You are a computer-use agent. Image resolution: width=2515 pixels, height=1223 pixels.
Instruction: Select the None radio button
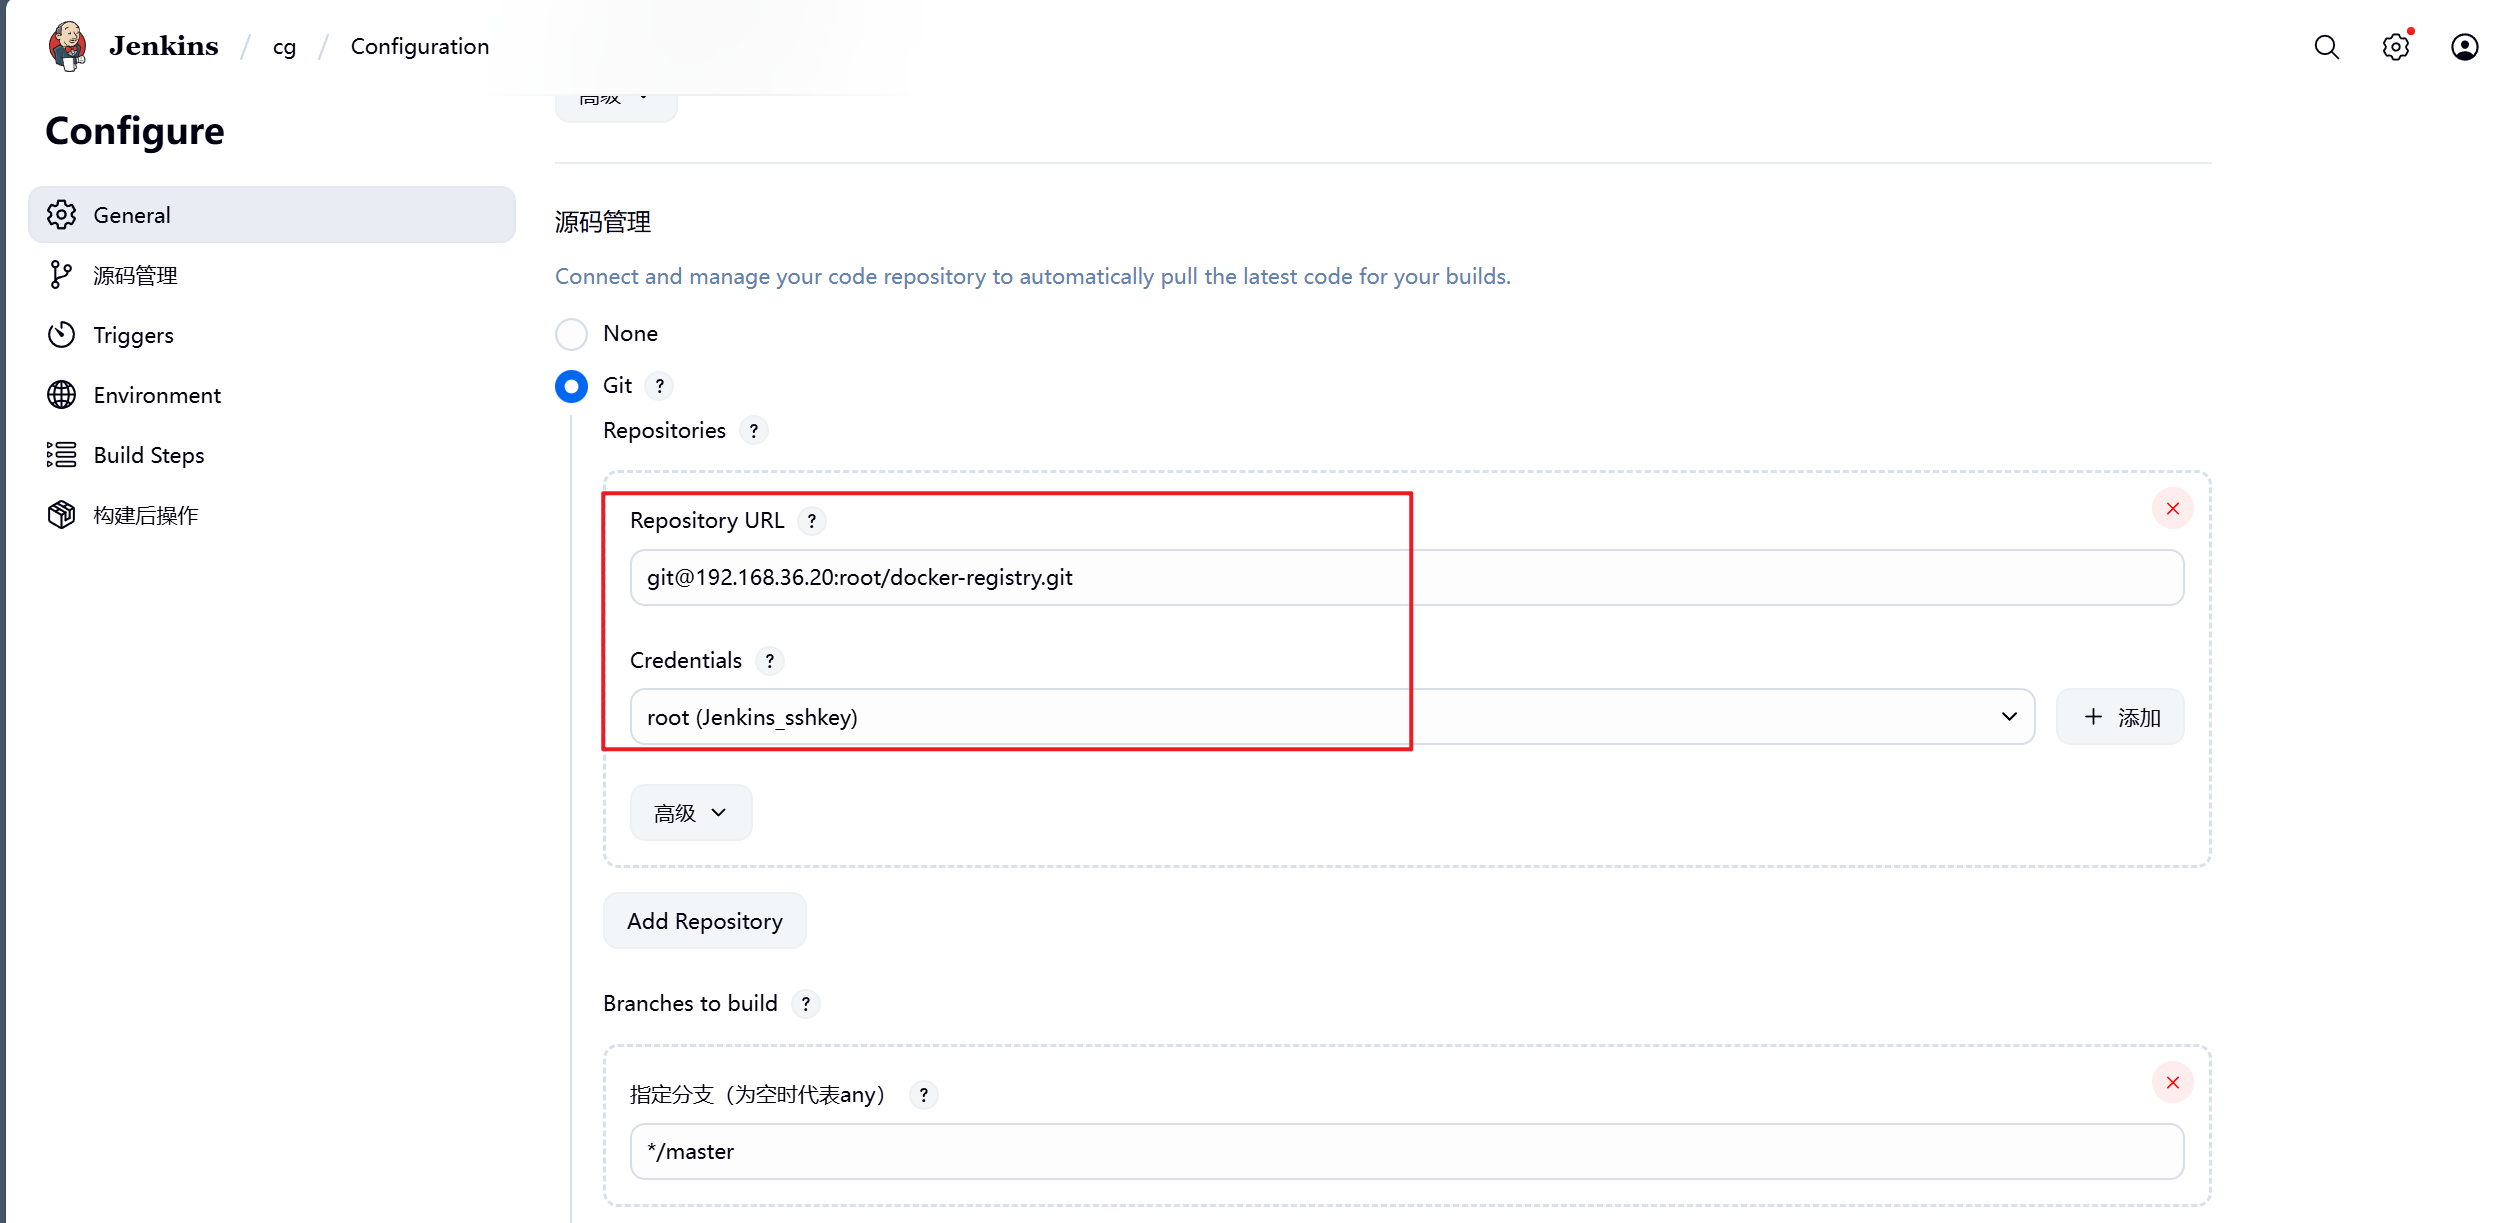(x=571, y=334)
